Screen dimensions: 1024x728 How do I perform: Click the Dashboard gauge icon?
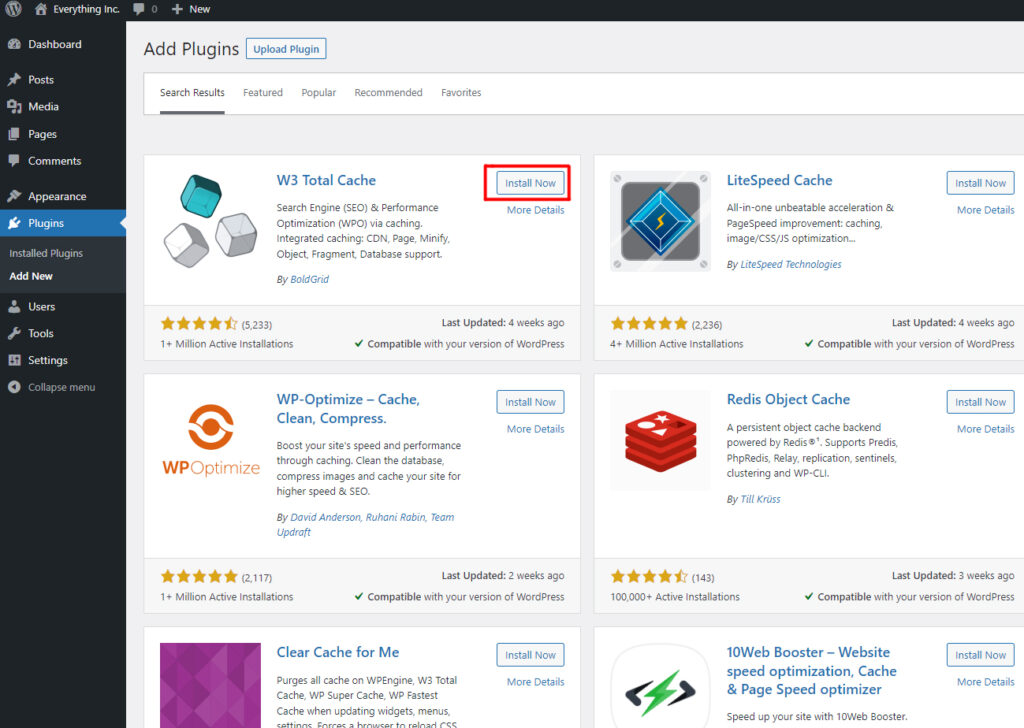click(x=14, y=45)
